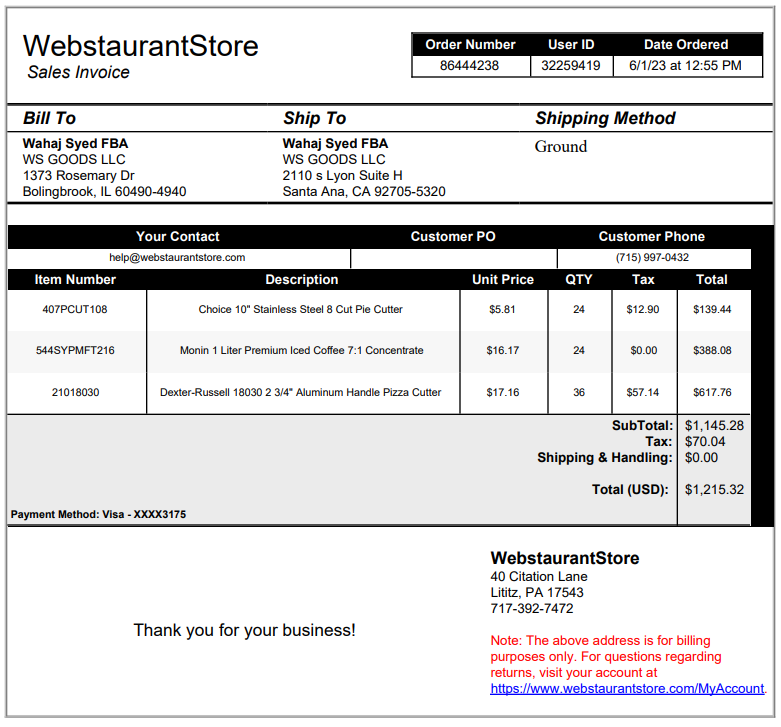Click bill-to address 1373 Rosemary Dr
This screenshot has width=781, height=727.
coord(79,176)
